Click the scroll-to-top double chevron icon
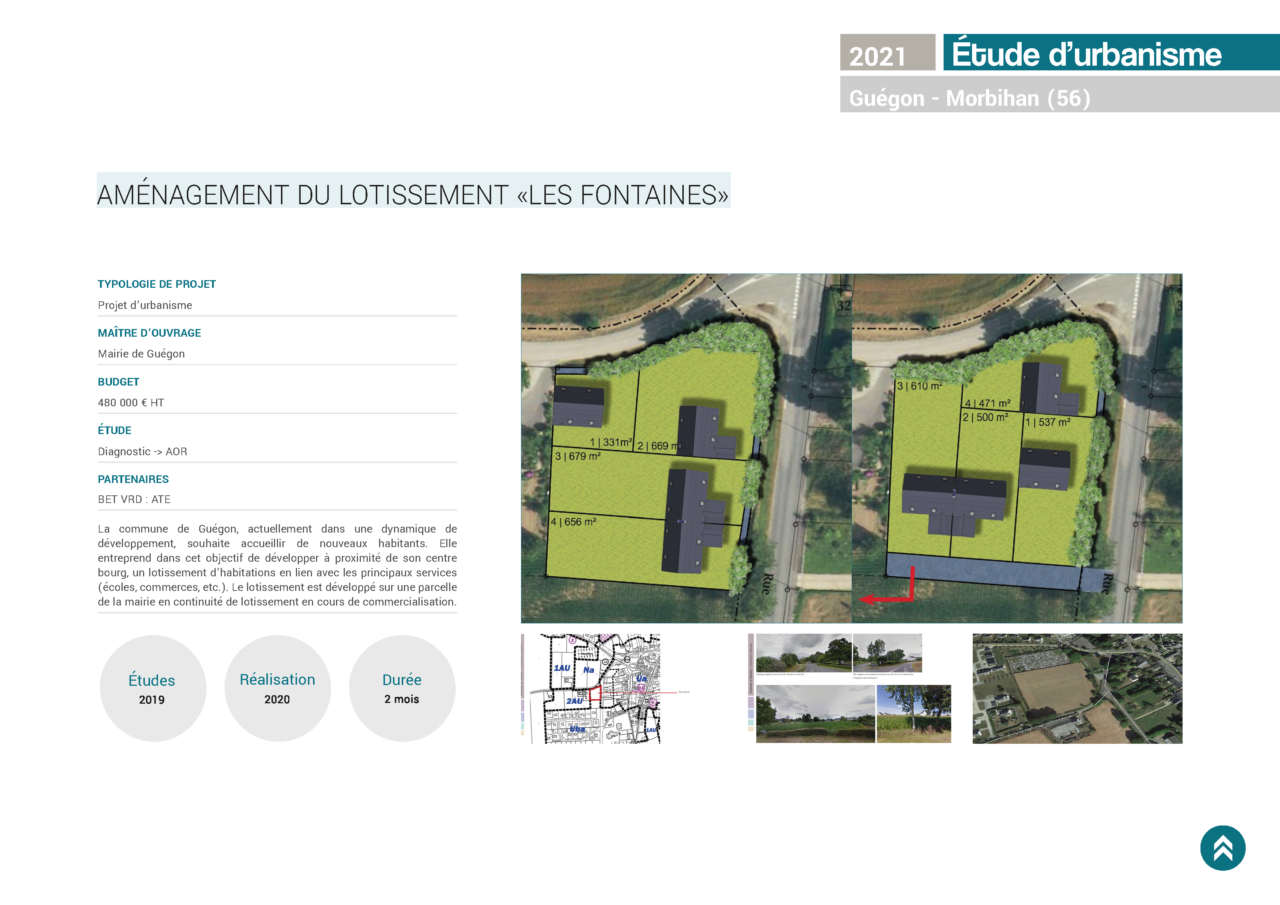The height and width of the screenshot is (905, 1280). (x=1222, y=848)
